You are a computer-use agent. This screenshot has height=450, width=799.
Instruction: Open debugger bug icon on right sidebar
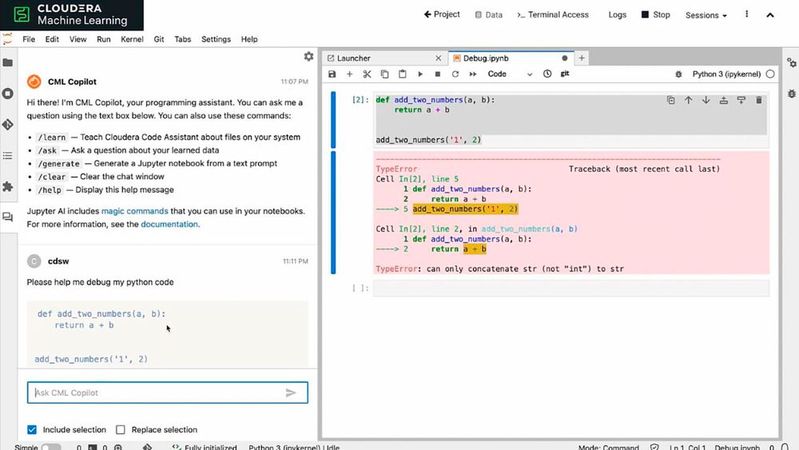pyautogui.click(x=791, y=94)
